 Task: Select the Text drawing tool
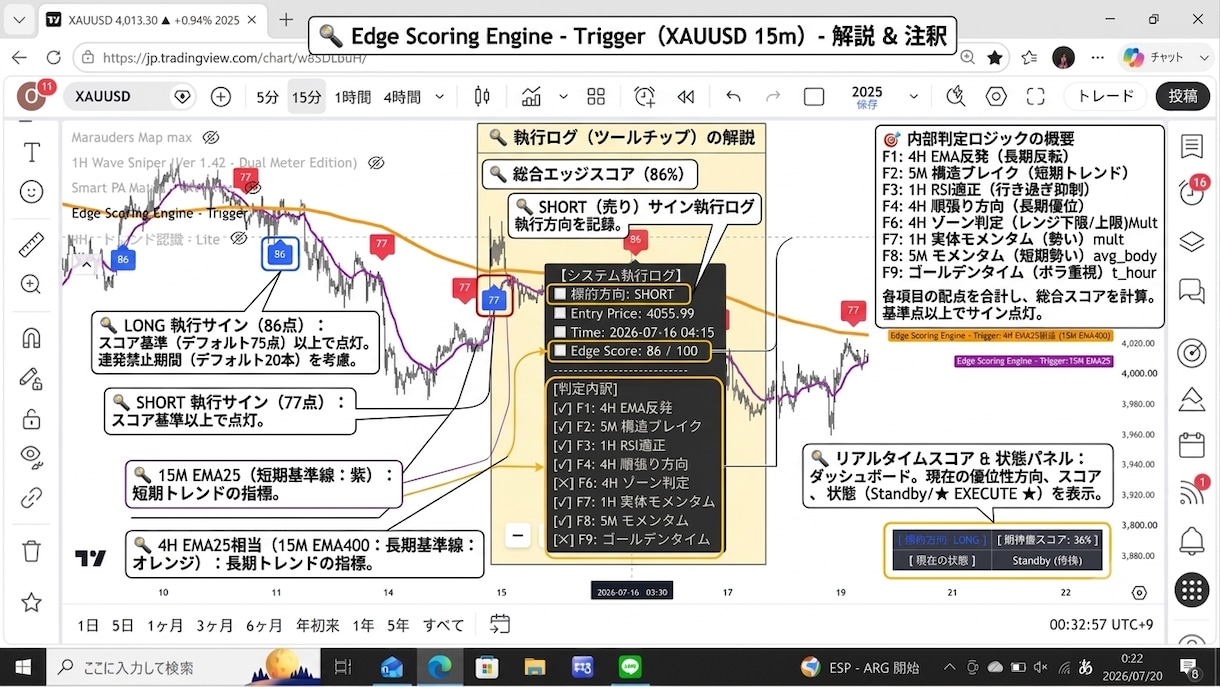pos(32,152)
